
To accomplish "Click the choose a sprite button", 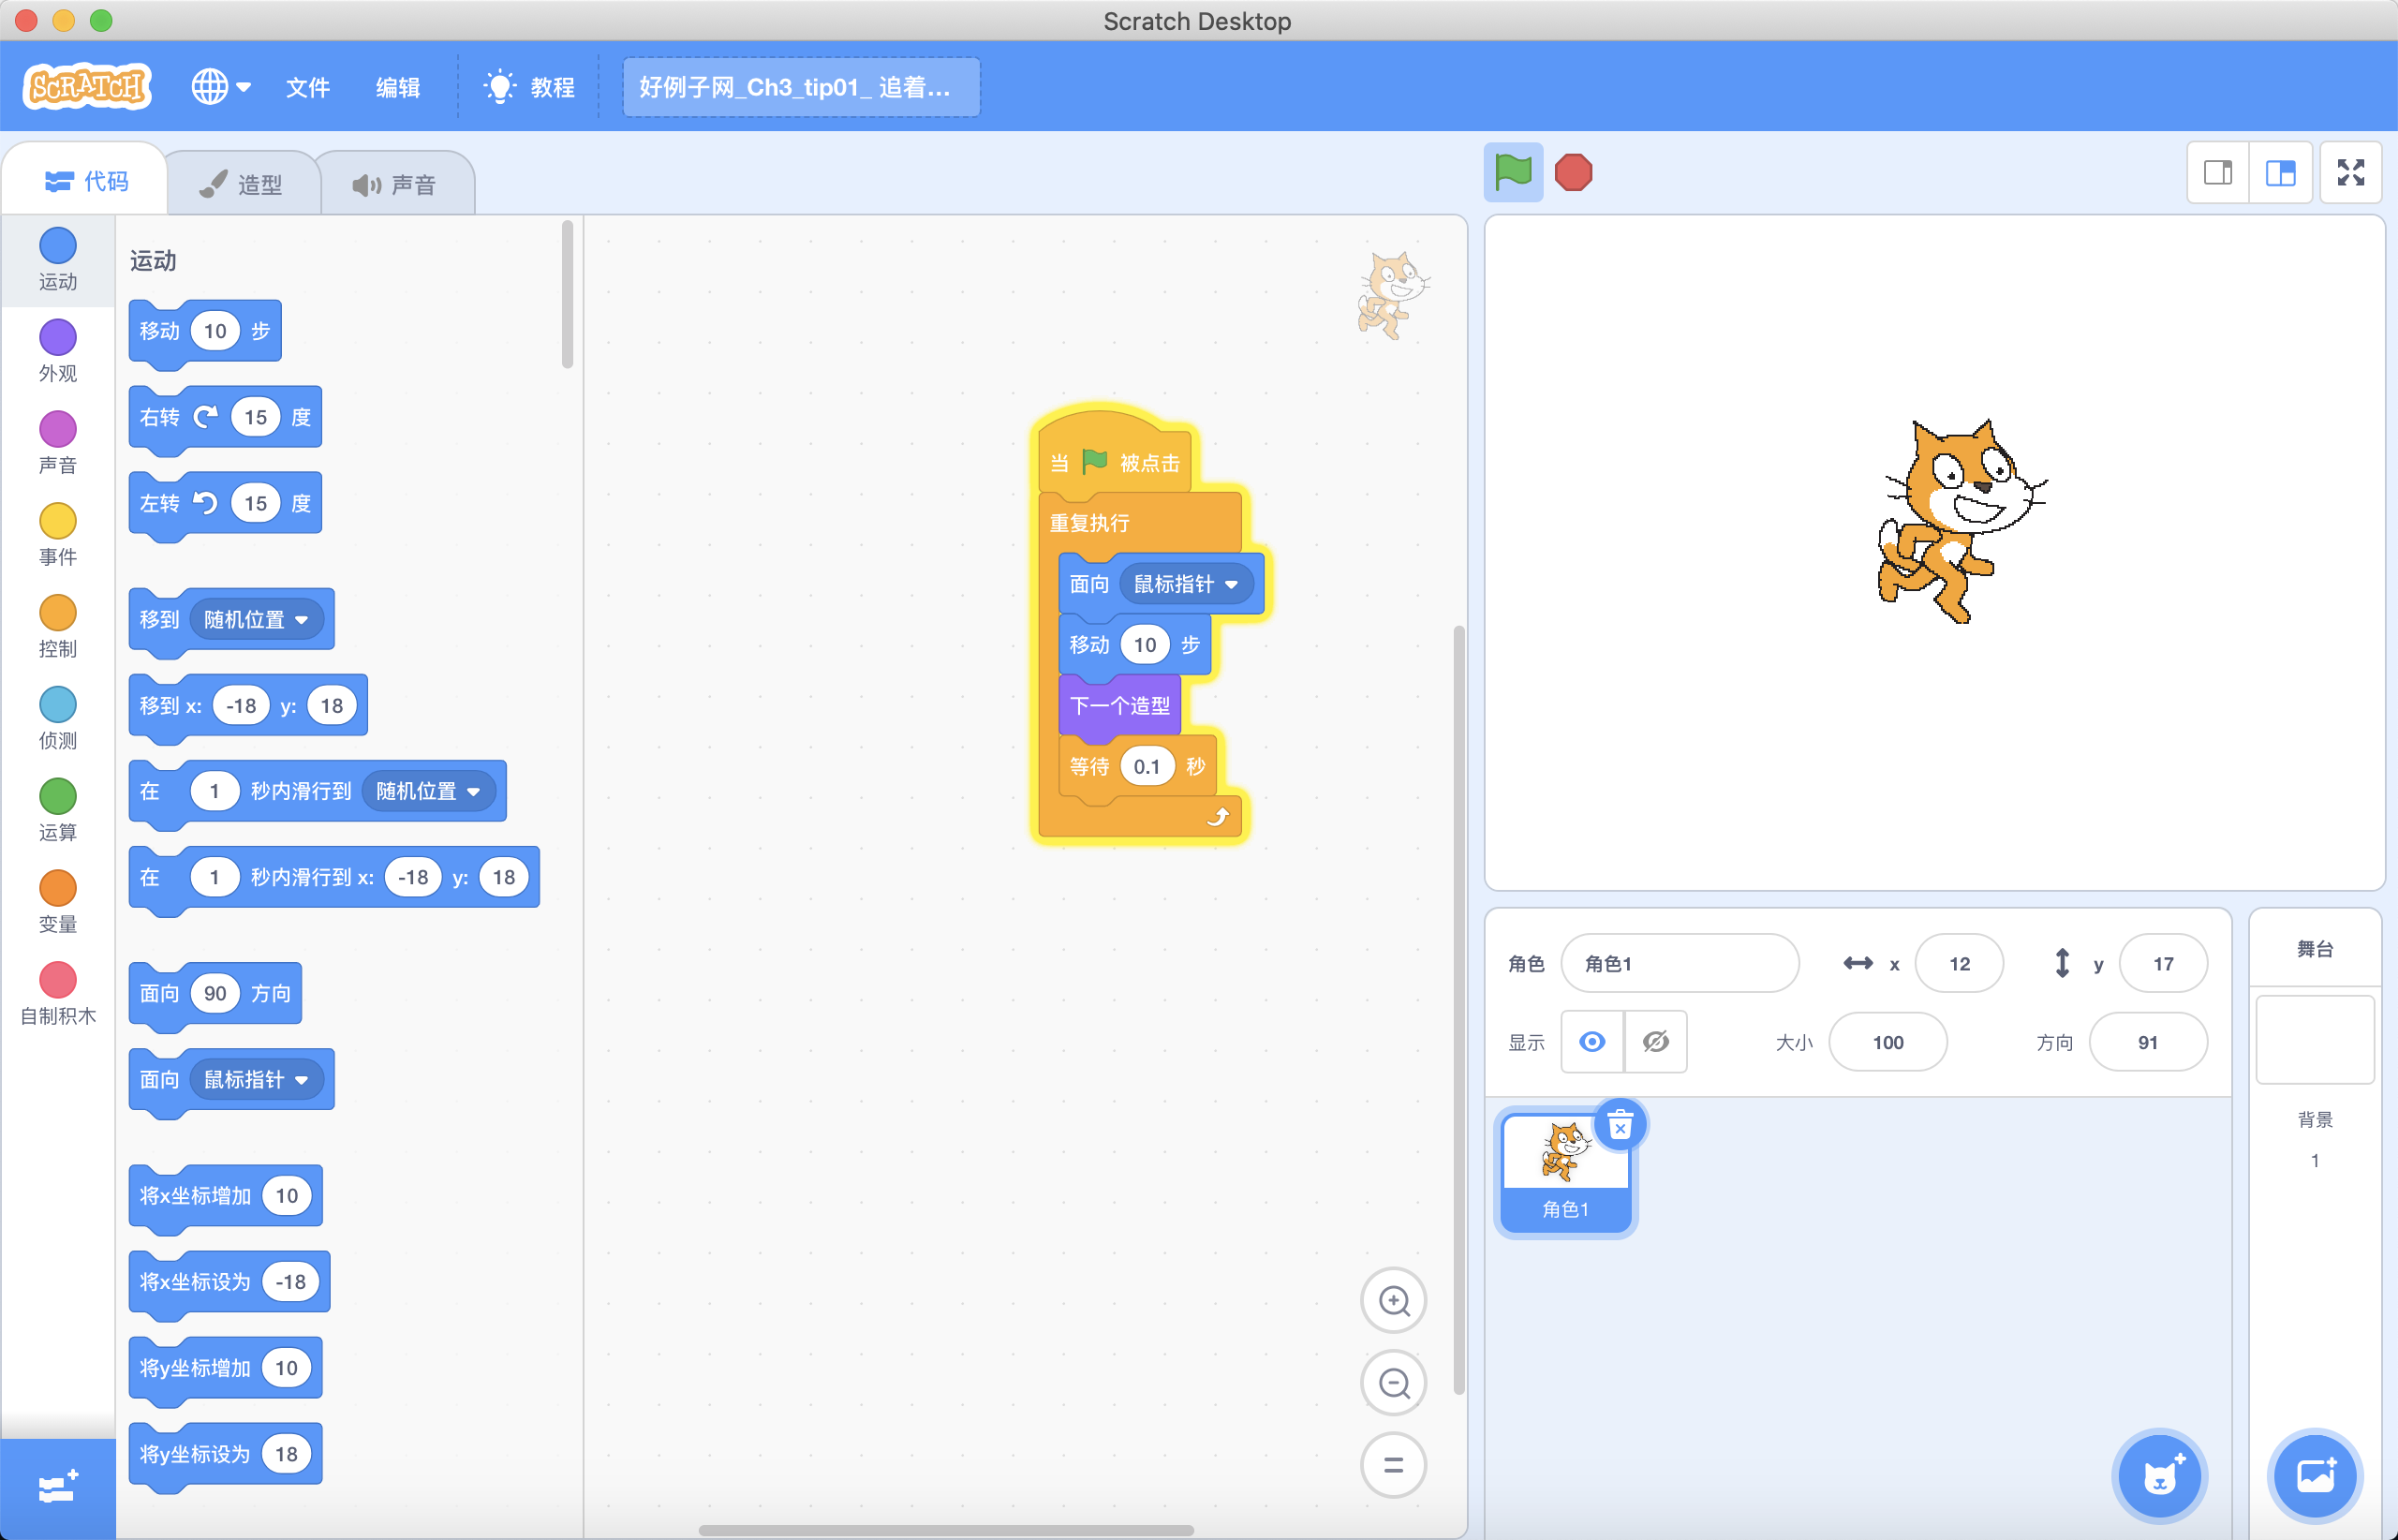I will coord(2158,1476).
